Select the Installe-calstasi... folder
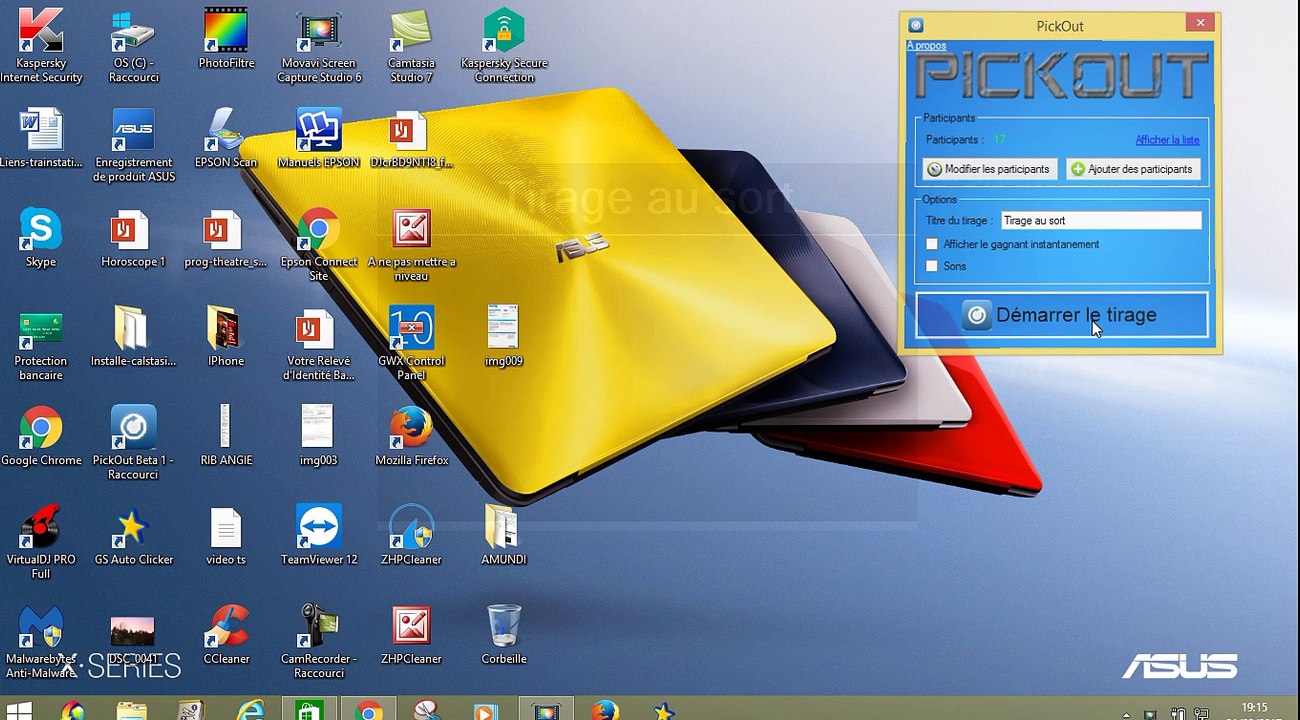The image size is (1300, 720). tap(133, 337)
